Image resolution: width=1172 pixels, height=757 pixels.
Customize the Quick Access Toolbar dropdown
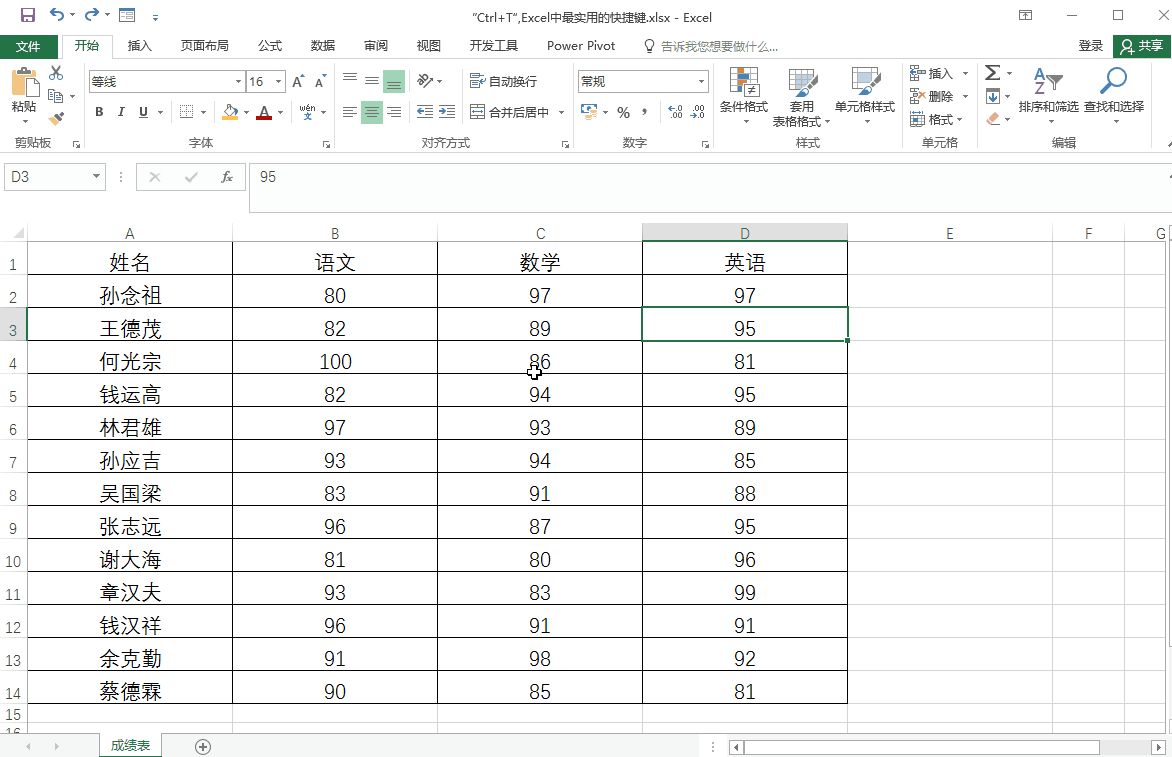pos(155,16)
